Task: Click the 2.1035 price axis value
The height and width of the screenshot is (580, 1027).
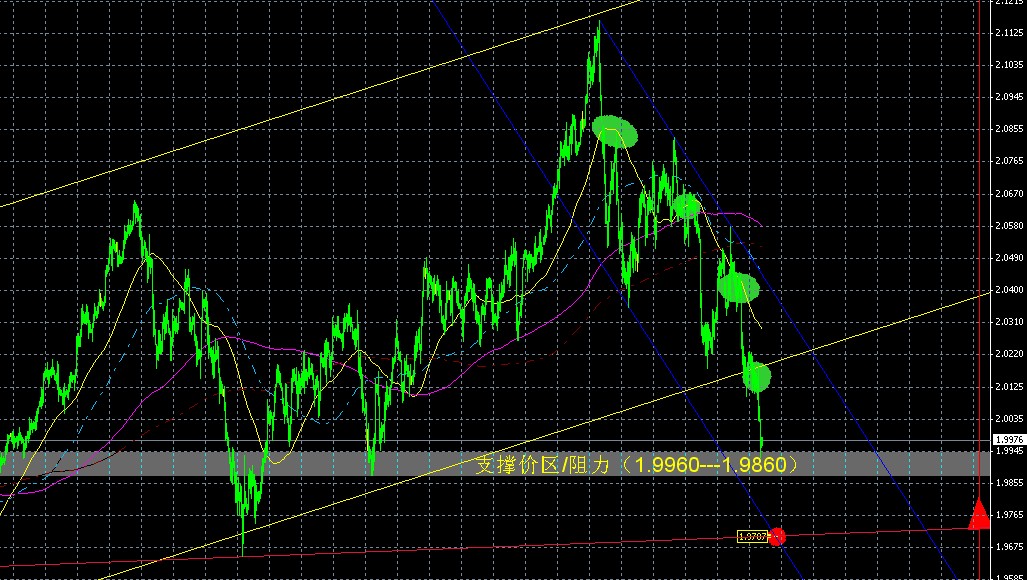Action: [1009, 65]
